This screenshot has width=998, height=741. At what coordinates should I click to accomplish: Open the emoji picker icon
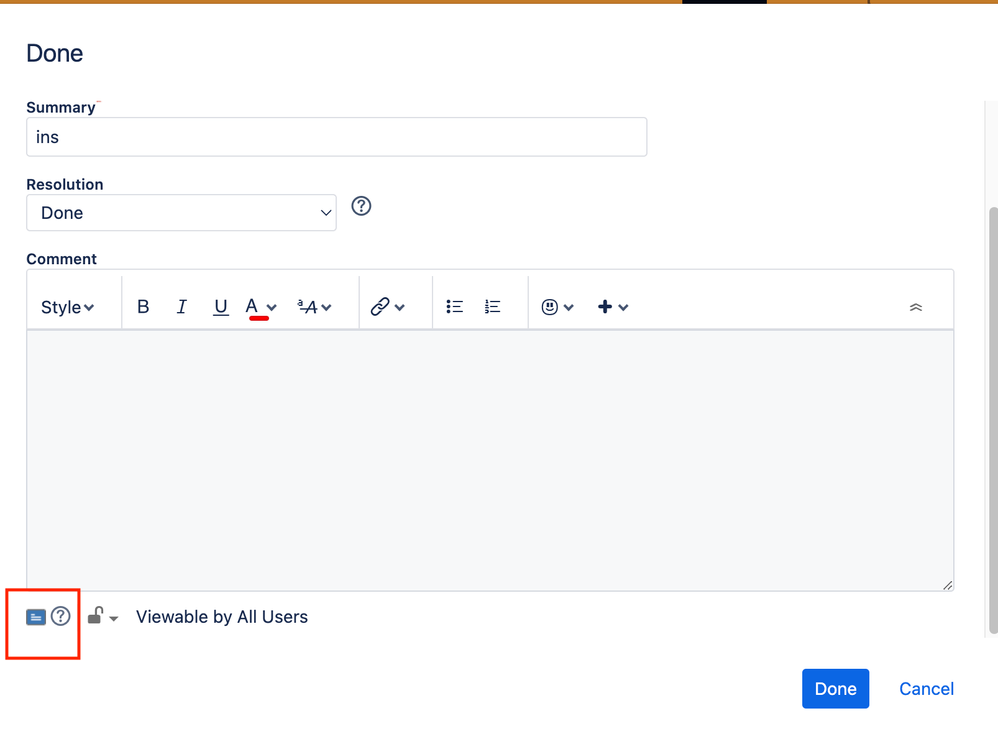click(551, 306)
